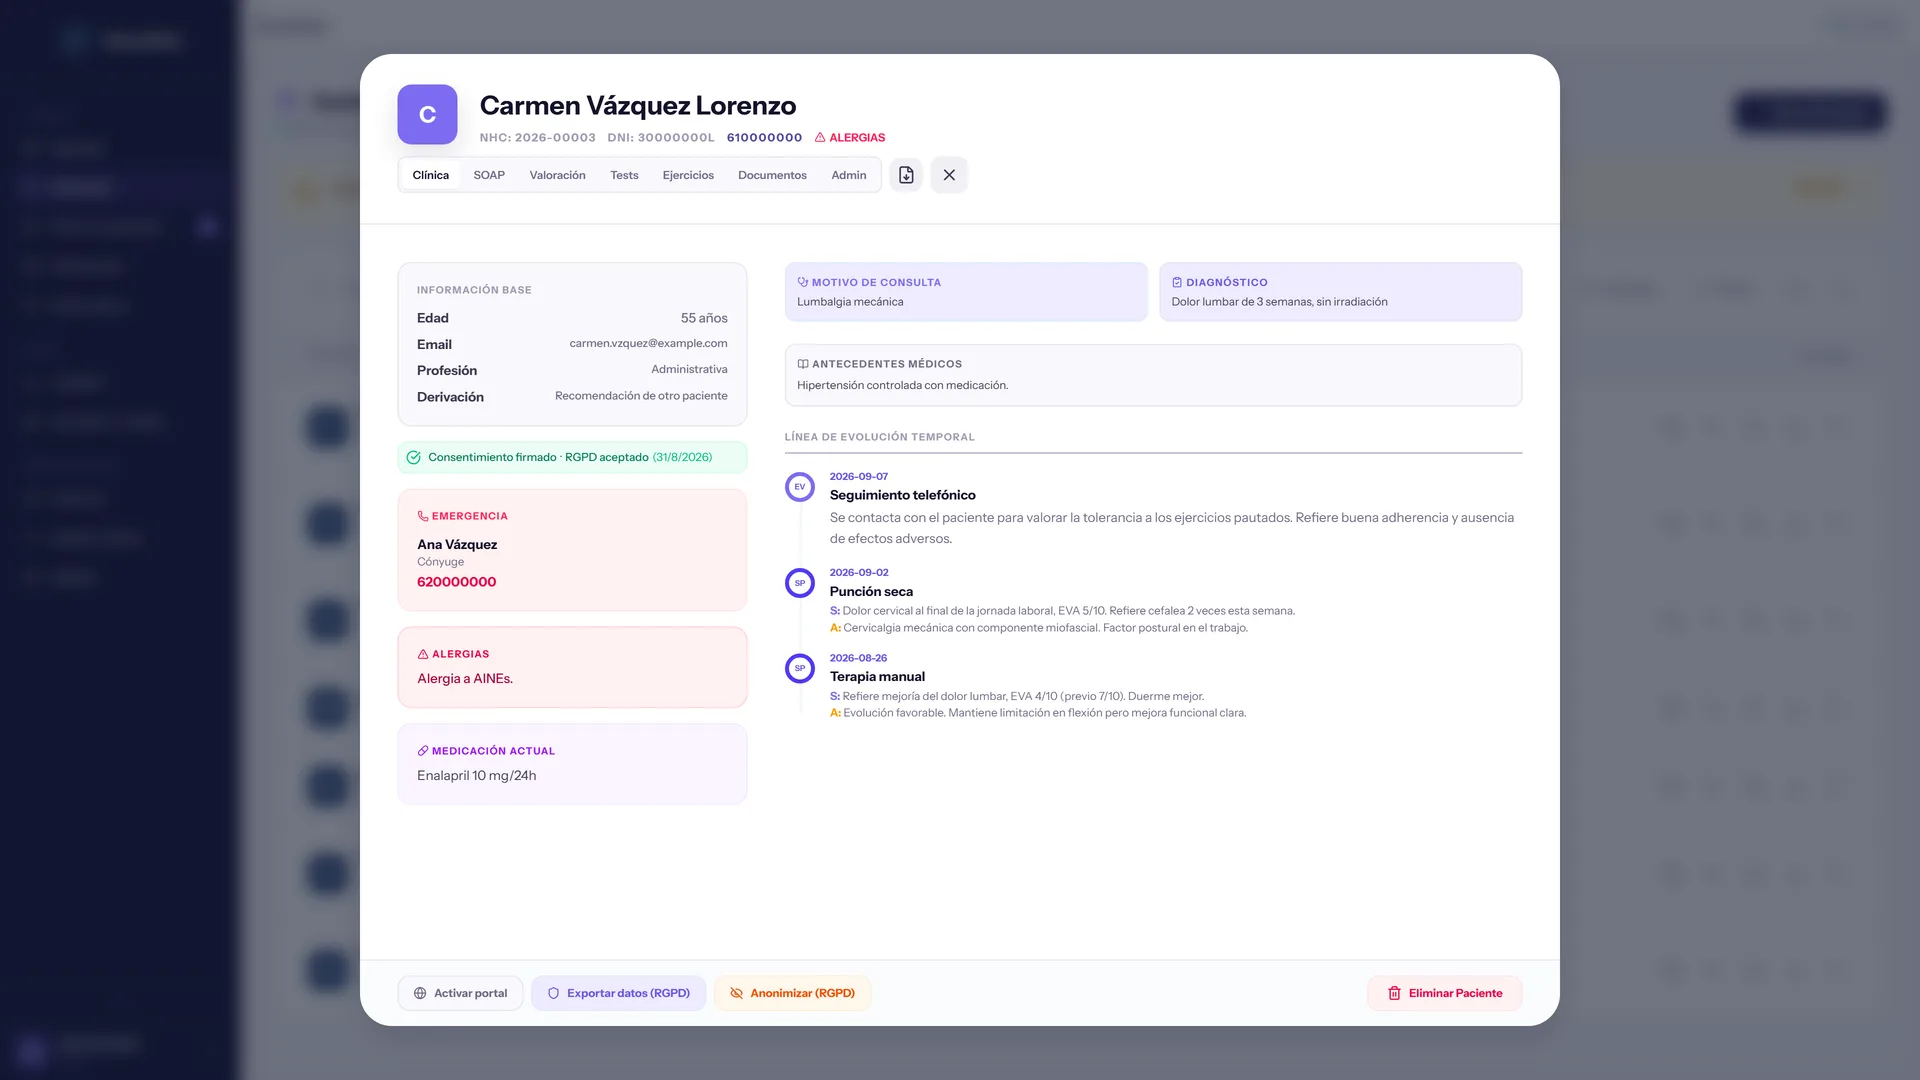Click the Ana Vázquez emergency contact name

[457, 545]
